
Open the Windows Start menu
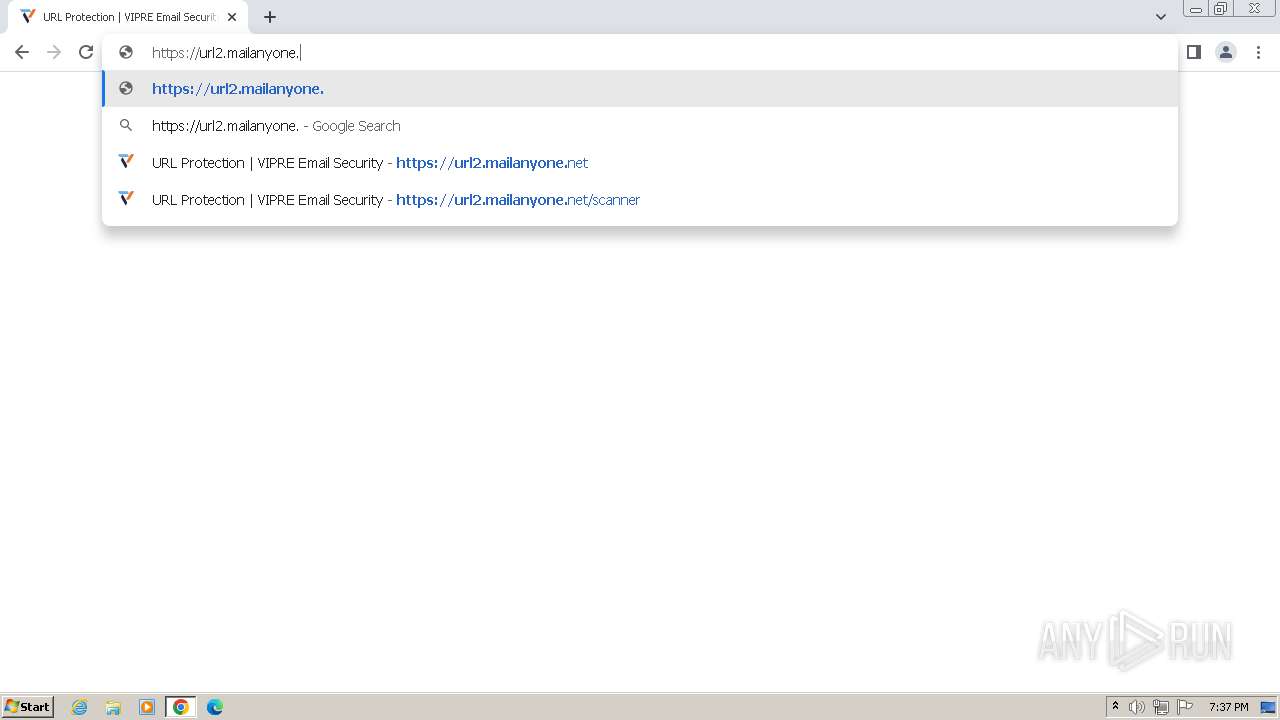pyautogui.click(x=27, y=706)
